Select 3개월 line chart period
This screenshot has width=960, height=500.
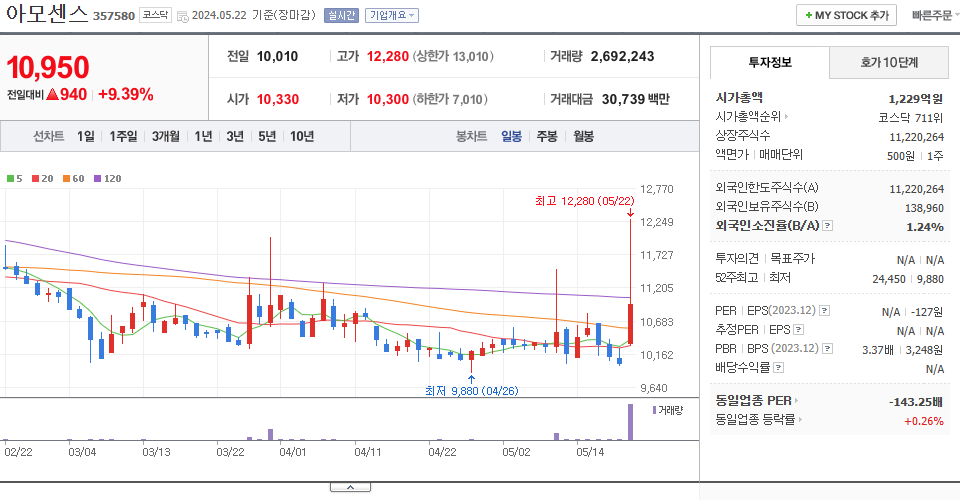point(166,136)
